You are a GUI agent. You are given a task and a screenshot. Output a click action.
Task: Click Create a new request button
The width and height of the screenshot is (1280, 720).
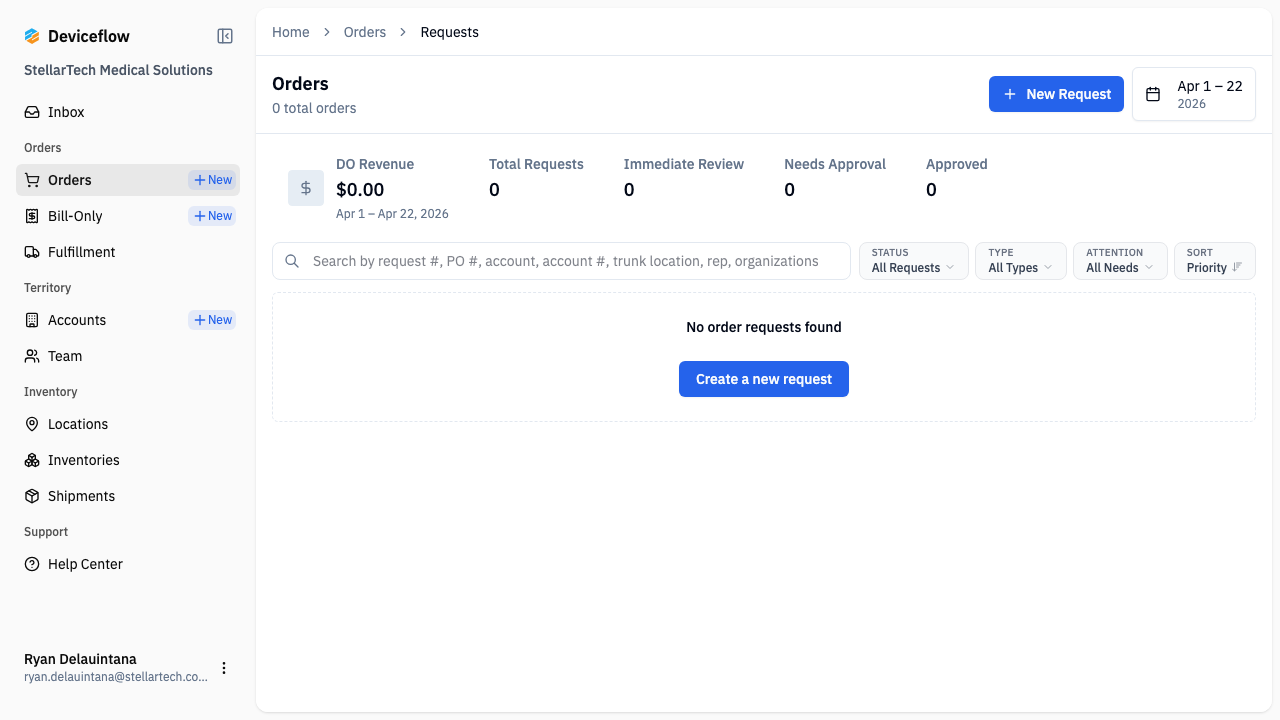point(764,379)
